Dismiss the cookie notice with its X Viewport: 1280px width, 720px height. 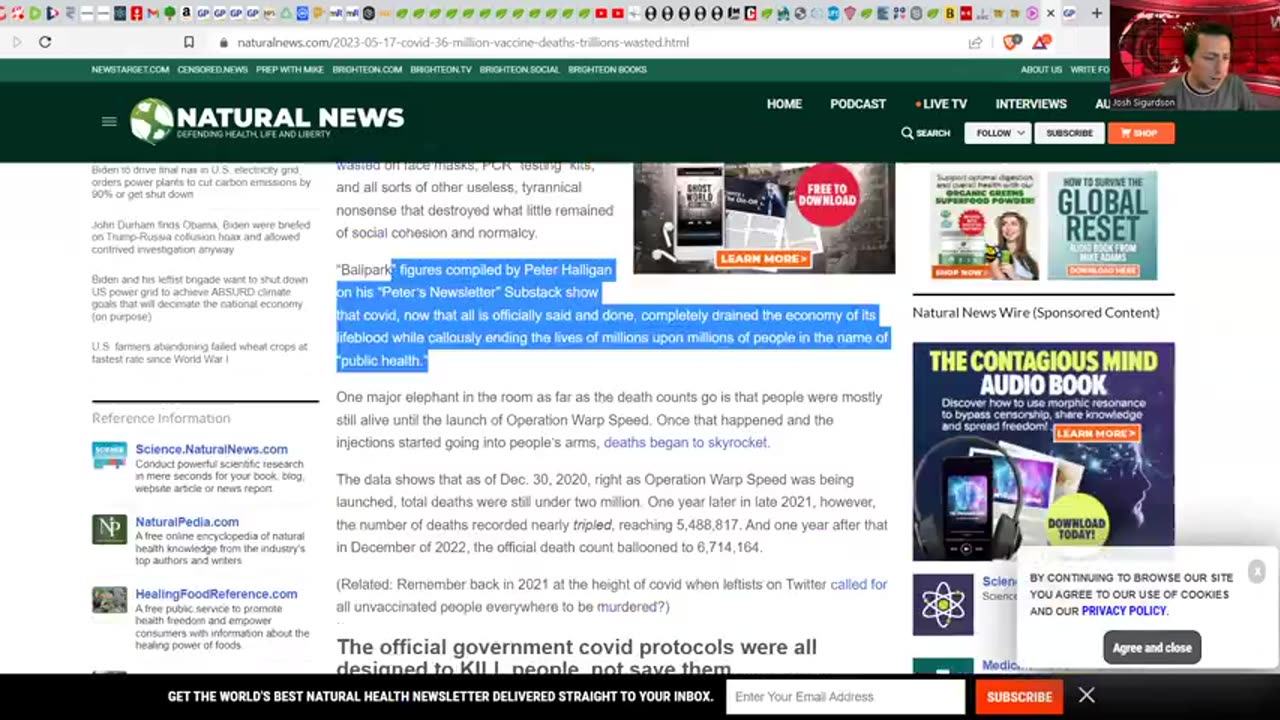point(1256,571)
